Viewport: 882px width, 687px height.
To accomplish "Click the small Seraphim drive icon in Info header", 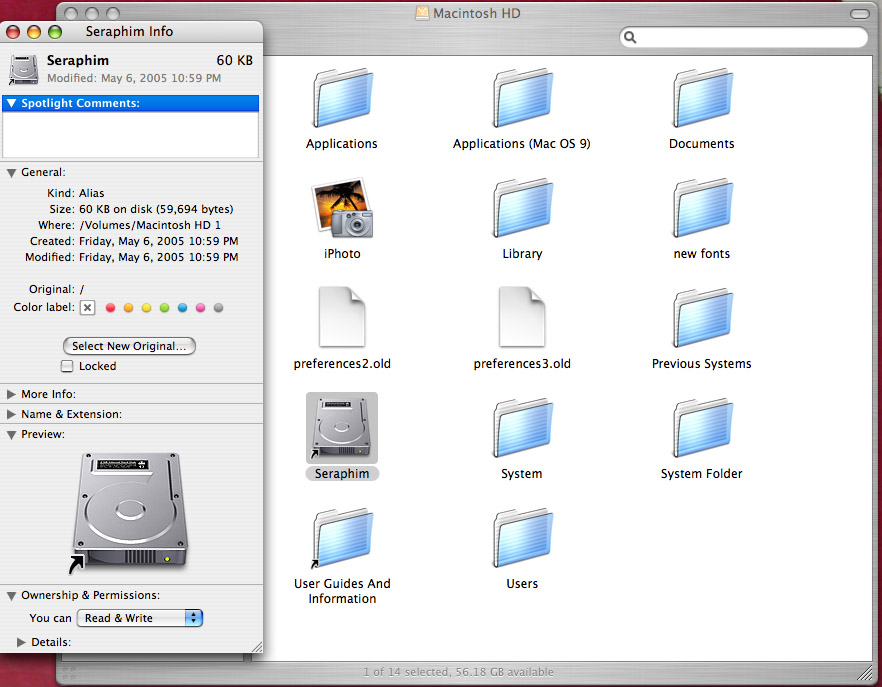I will point(24,69).
